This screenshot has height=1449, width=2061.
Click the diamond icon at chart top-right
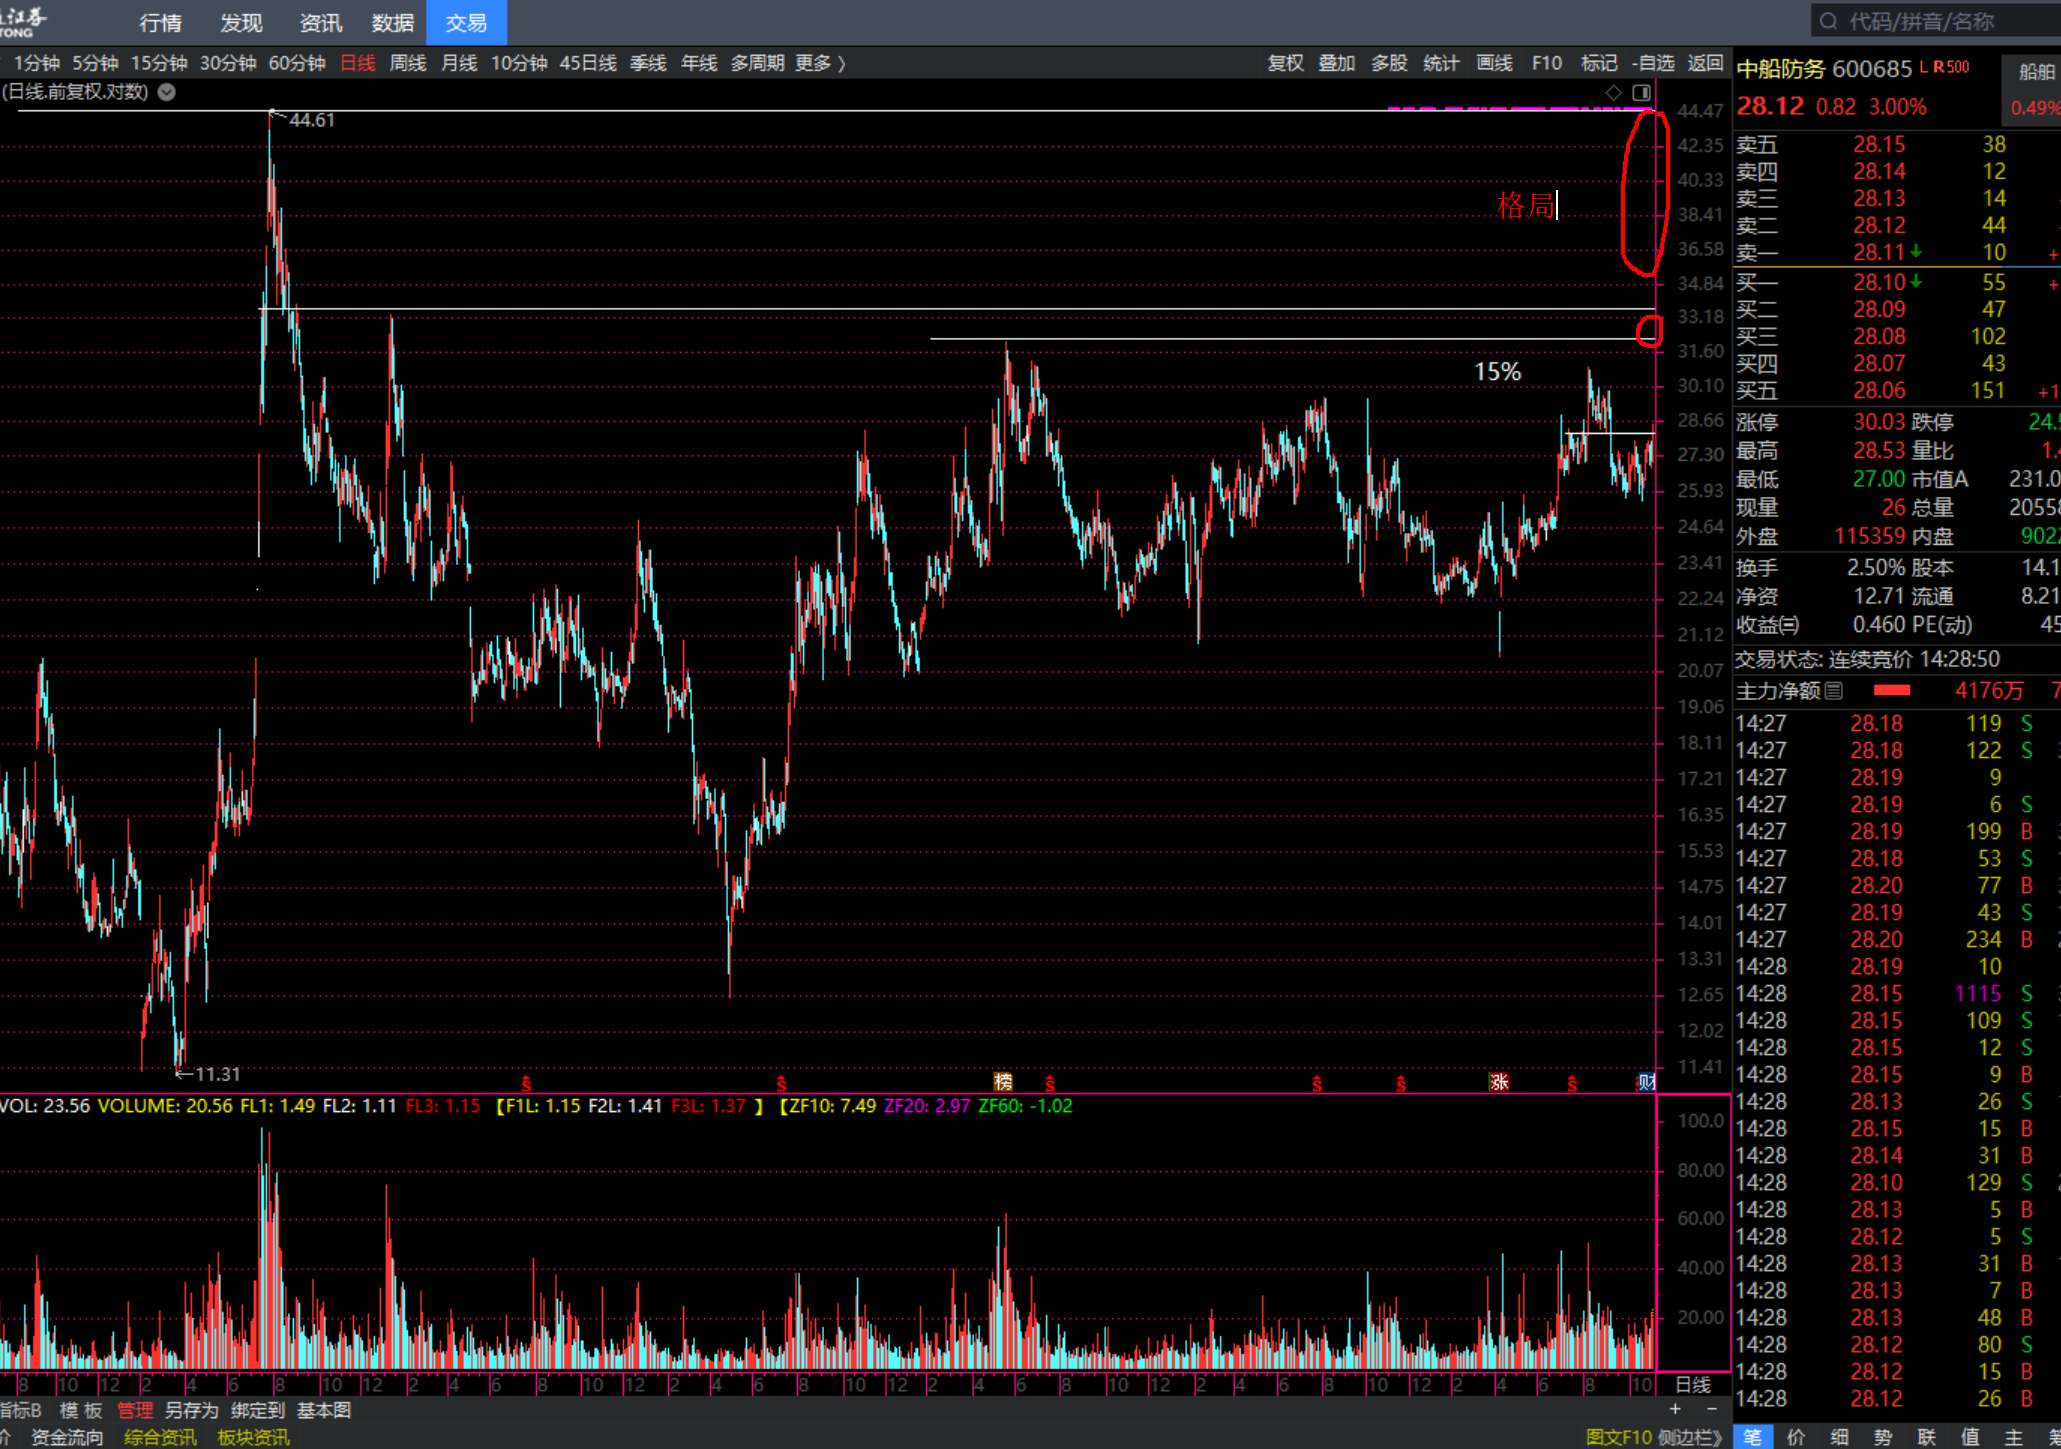pos(1613,92)
